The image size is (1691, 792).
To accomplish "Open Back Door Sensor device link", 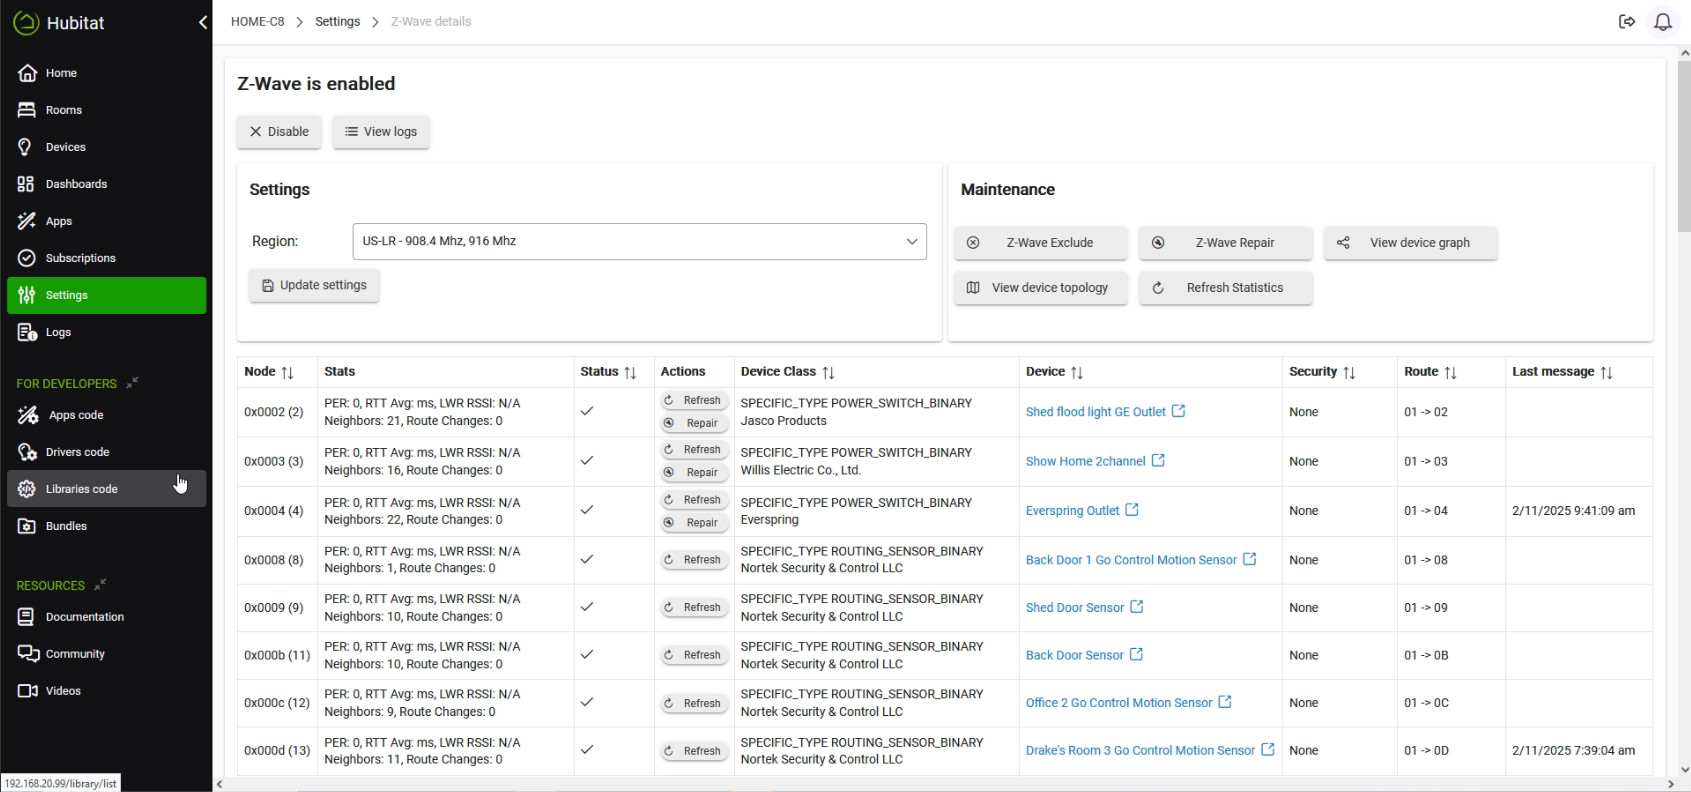I will click(1084, 655).
